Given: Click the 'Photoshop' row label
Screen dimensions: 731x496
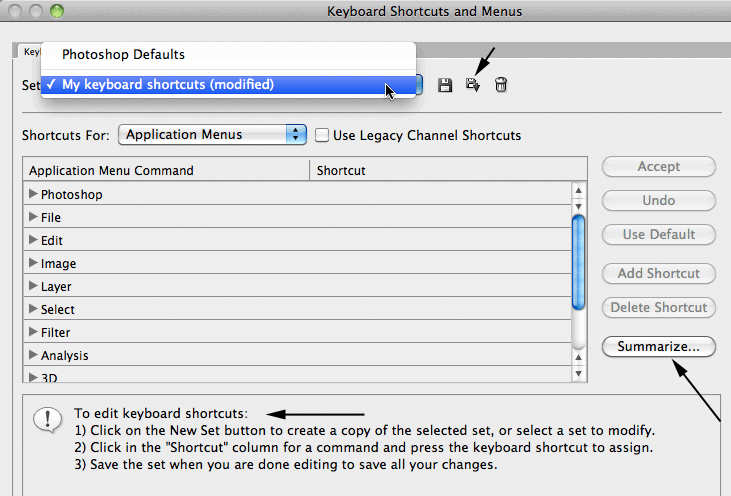Looking at the screenshot, I should pyautogui.click(x=72, y=195).
